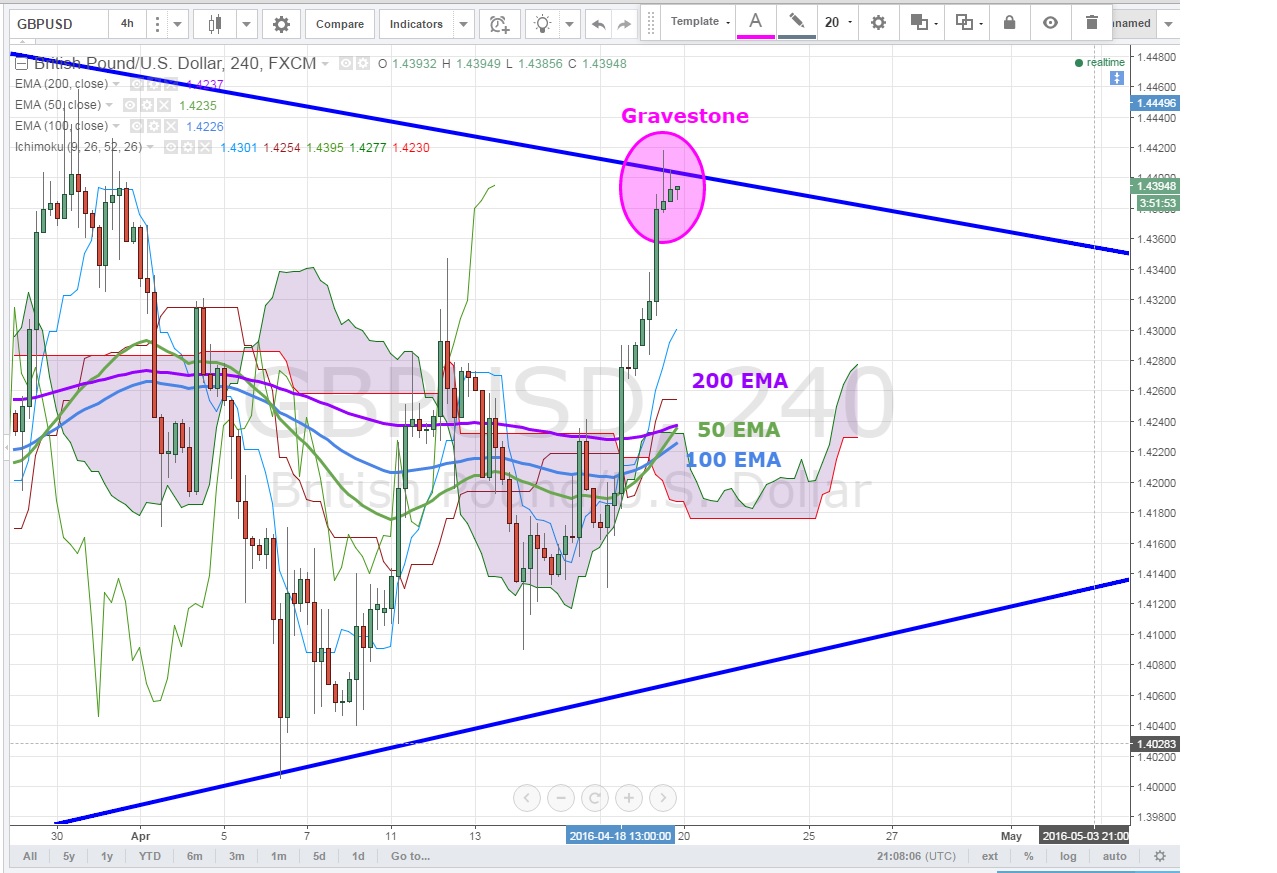1277x873 pixels.
Task: Open the chart properties gear in top toolbar
Action: [x=281, y=24]
